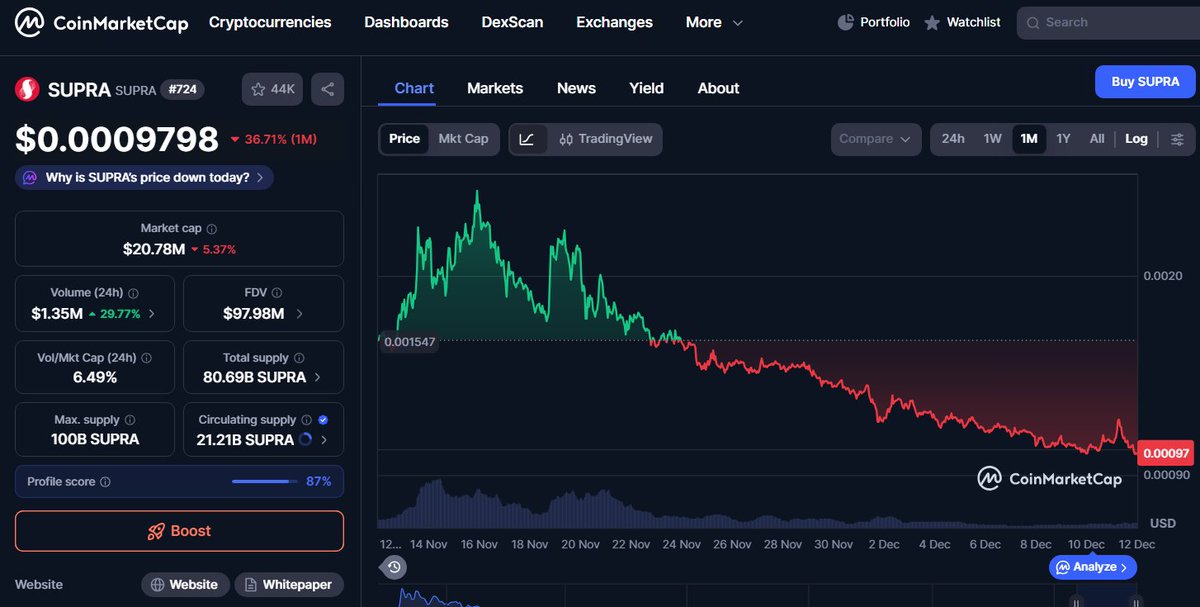The image size is (1200, 607).
Task: Select 1M time range
Action: [1029, 139]
